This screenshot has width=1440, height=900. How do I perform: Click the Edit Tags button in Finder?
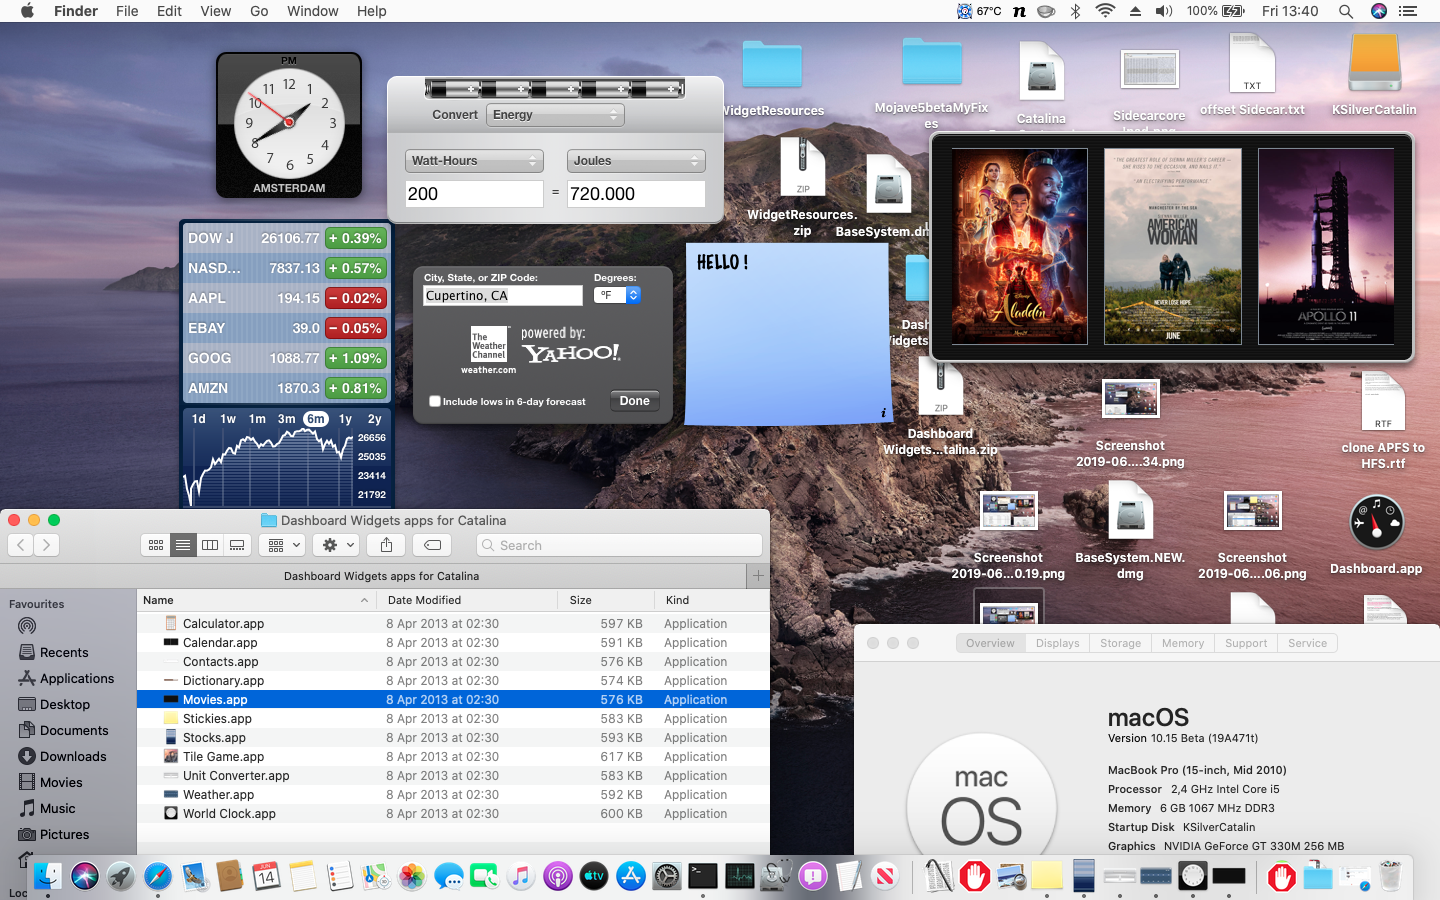tap(432, 545)
